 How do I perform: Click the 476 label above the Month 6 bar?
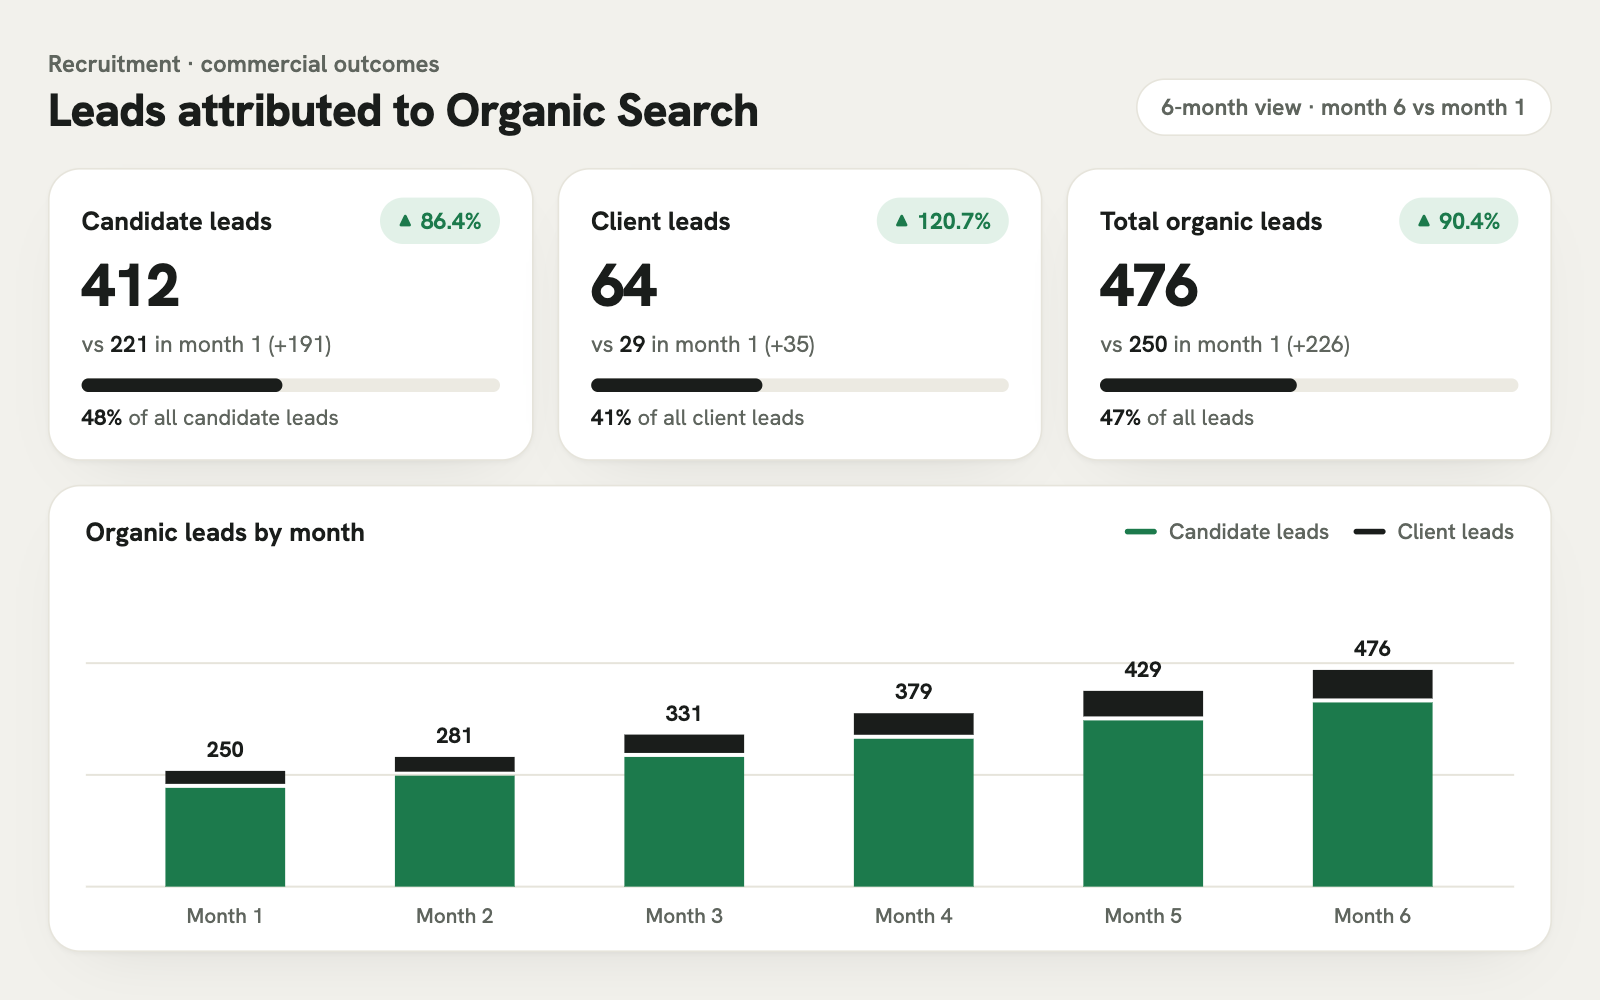tap(1372, 648)
